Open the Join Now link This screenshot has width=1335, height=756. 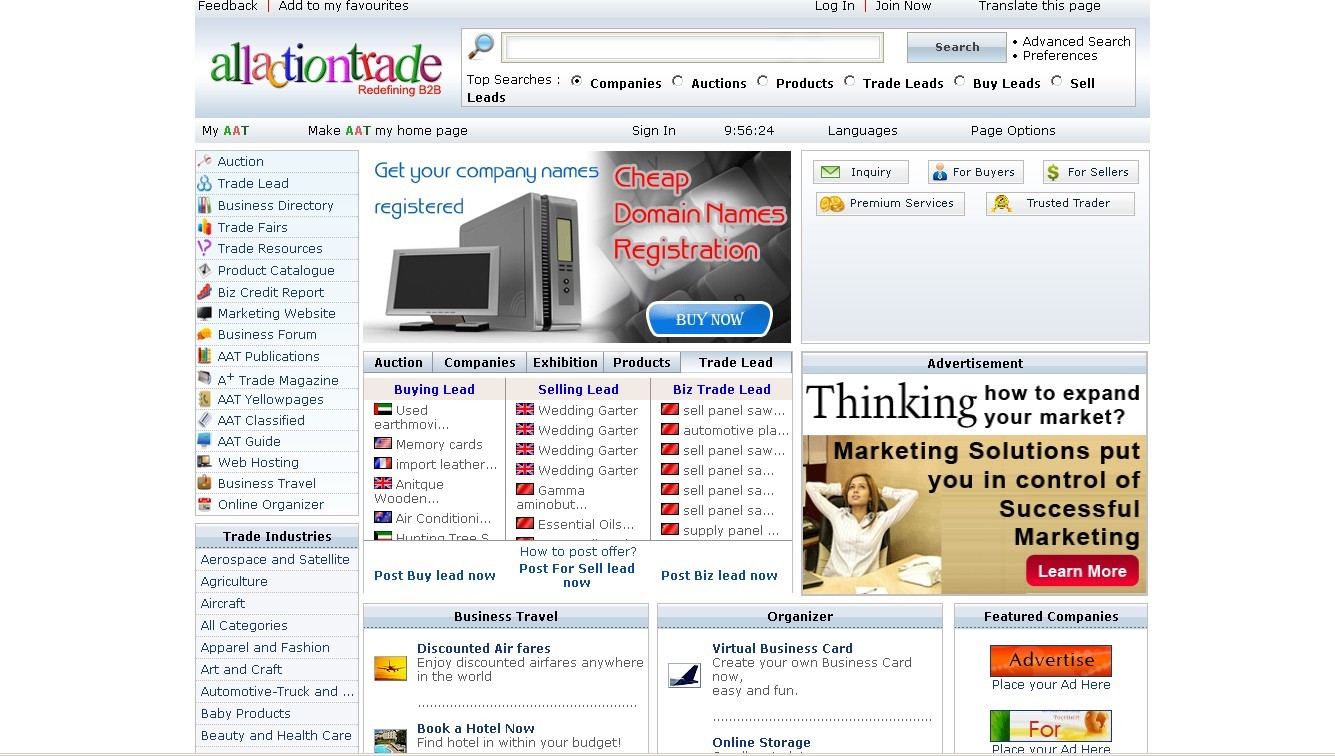[x=903, y=6]
